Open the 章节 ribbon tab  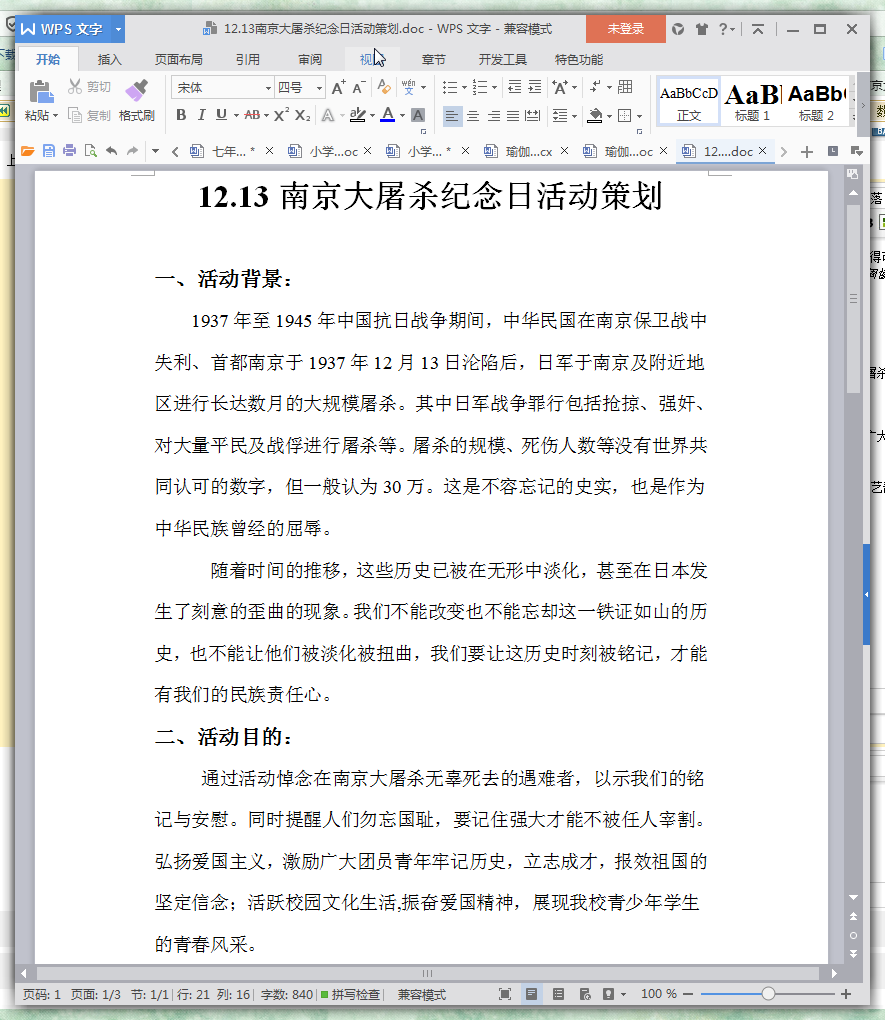pos(433,60)
